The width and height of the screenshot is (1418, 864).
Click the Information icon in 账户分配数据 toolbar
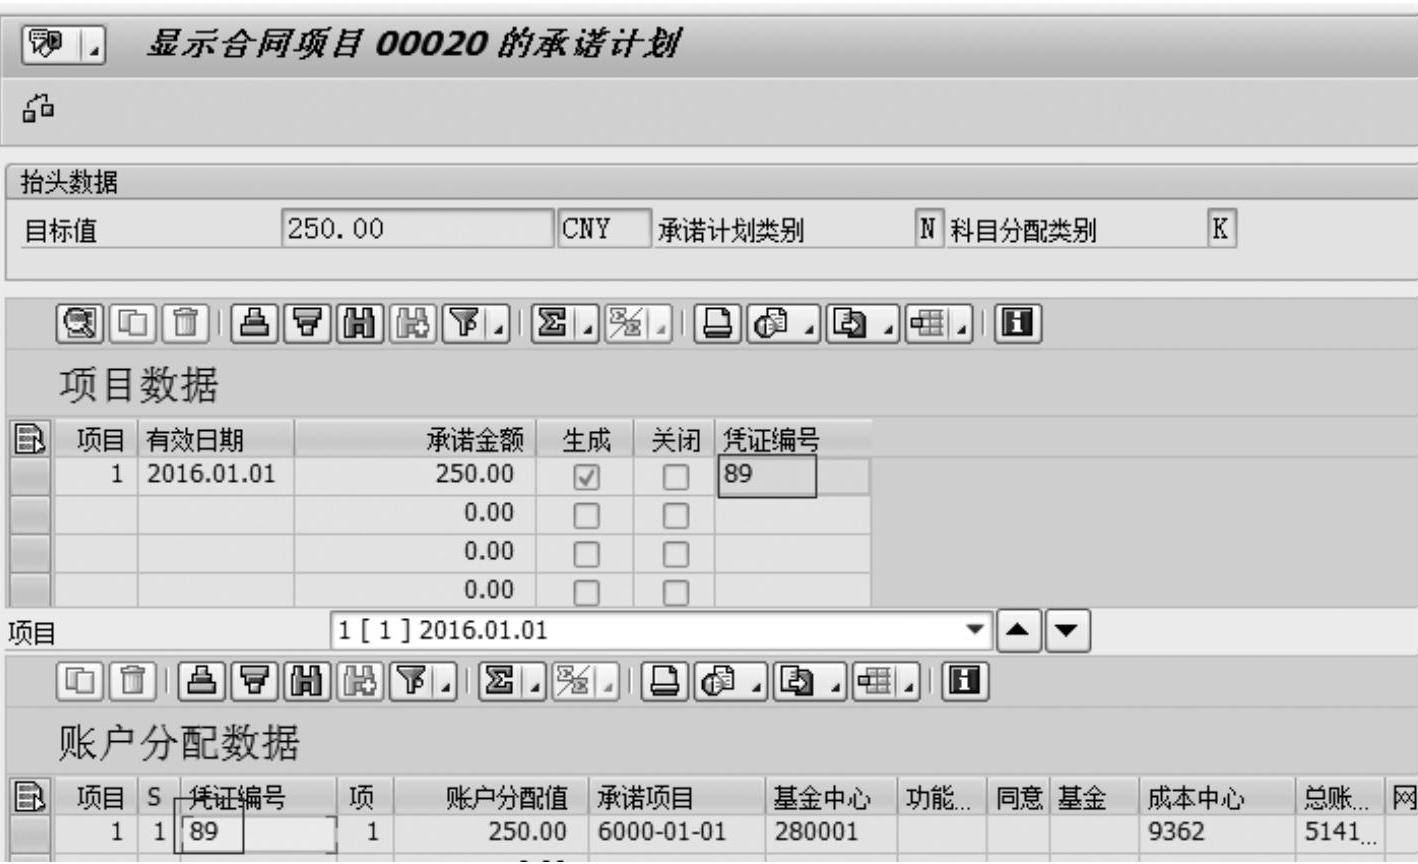[967, 681]
